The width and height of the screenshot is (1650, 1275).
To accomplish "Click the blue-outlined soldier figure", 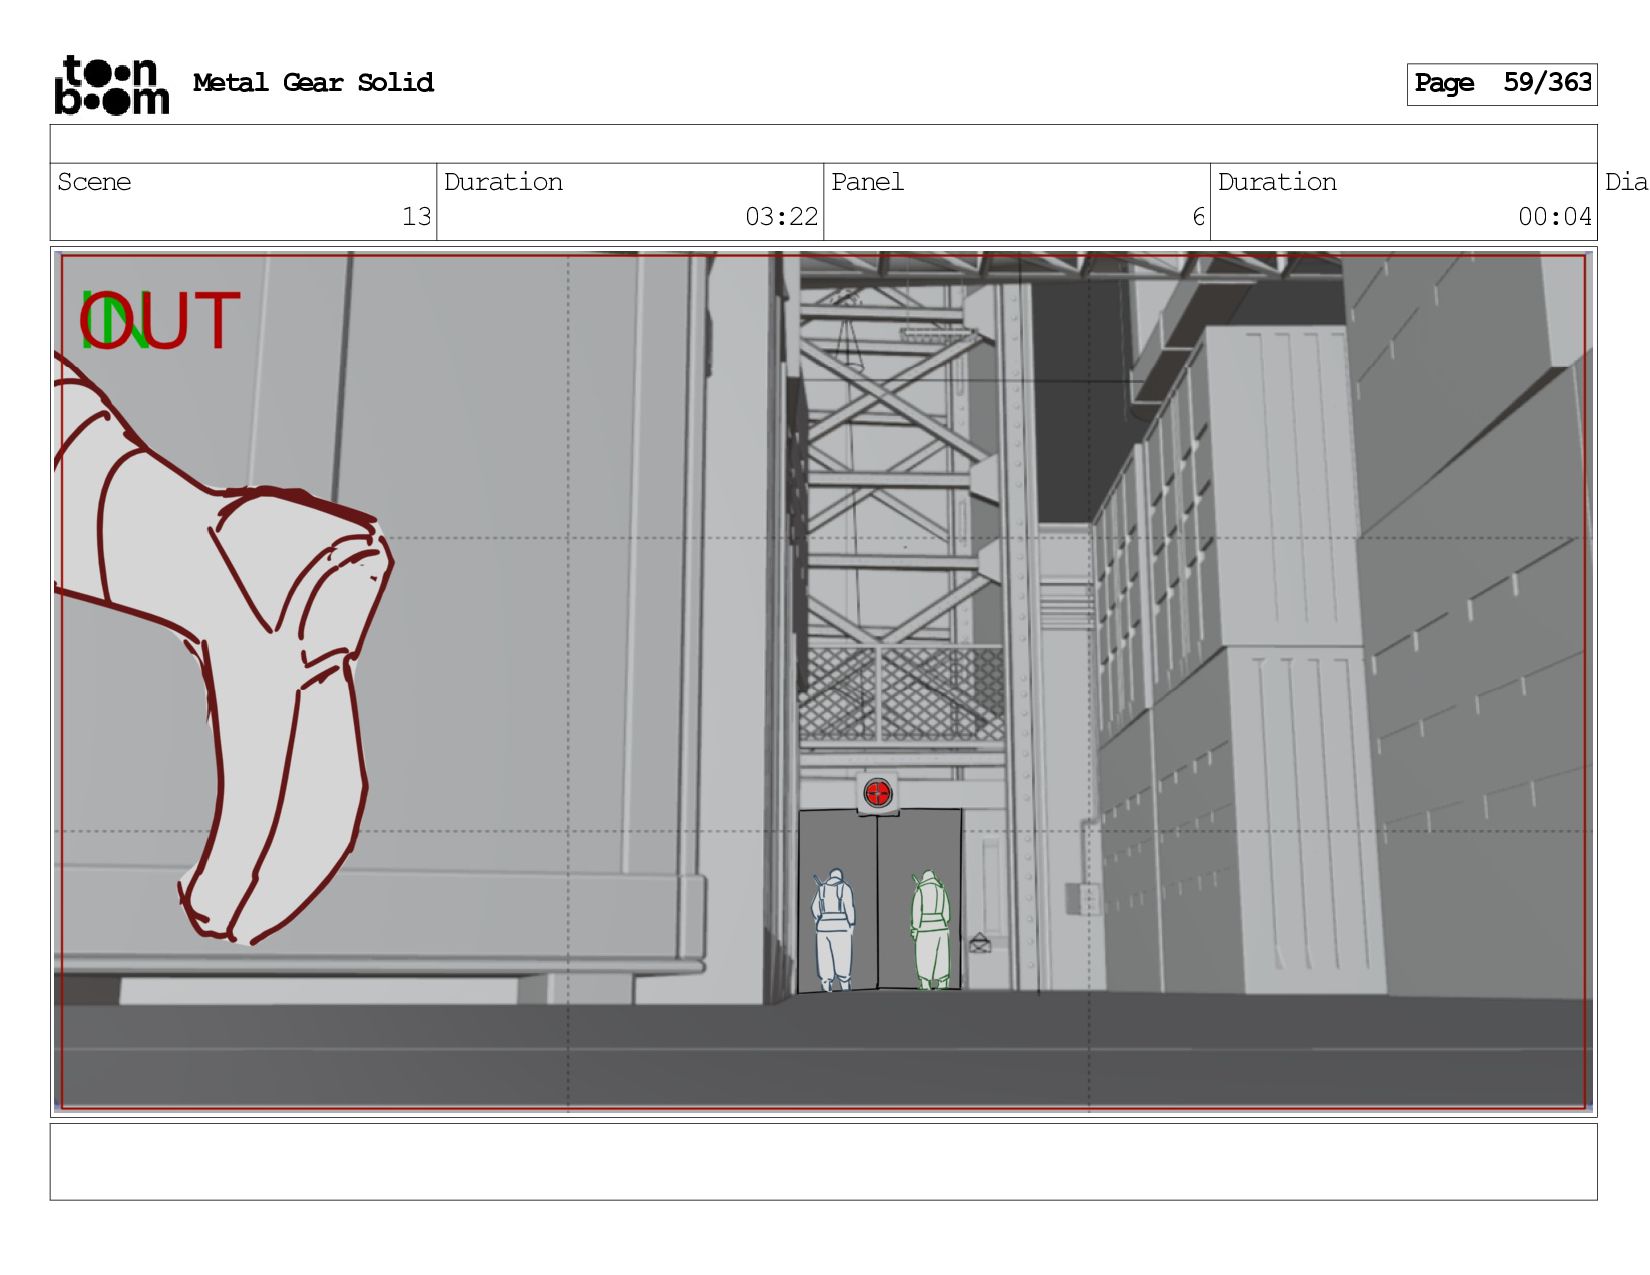I will 833,930.
